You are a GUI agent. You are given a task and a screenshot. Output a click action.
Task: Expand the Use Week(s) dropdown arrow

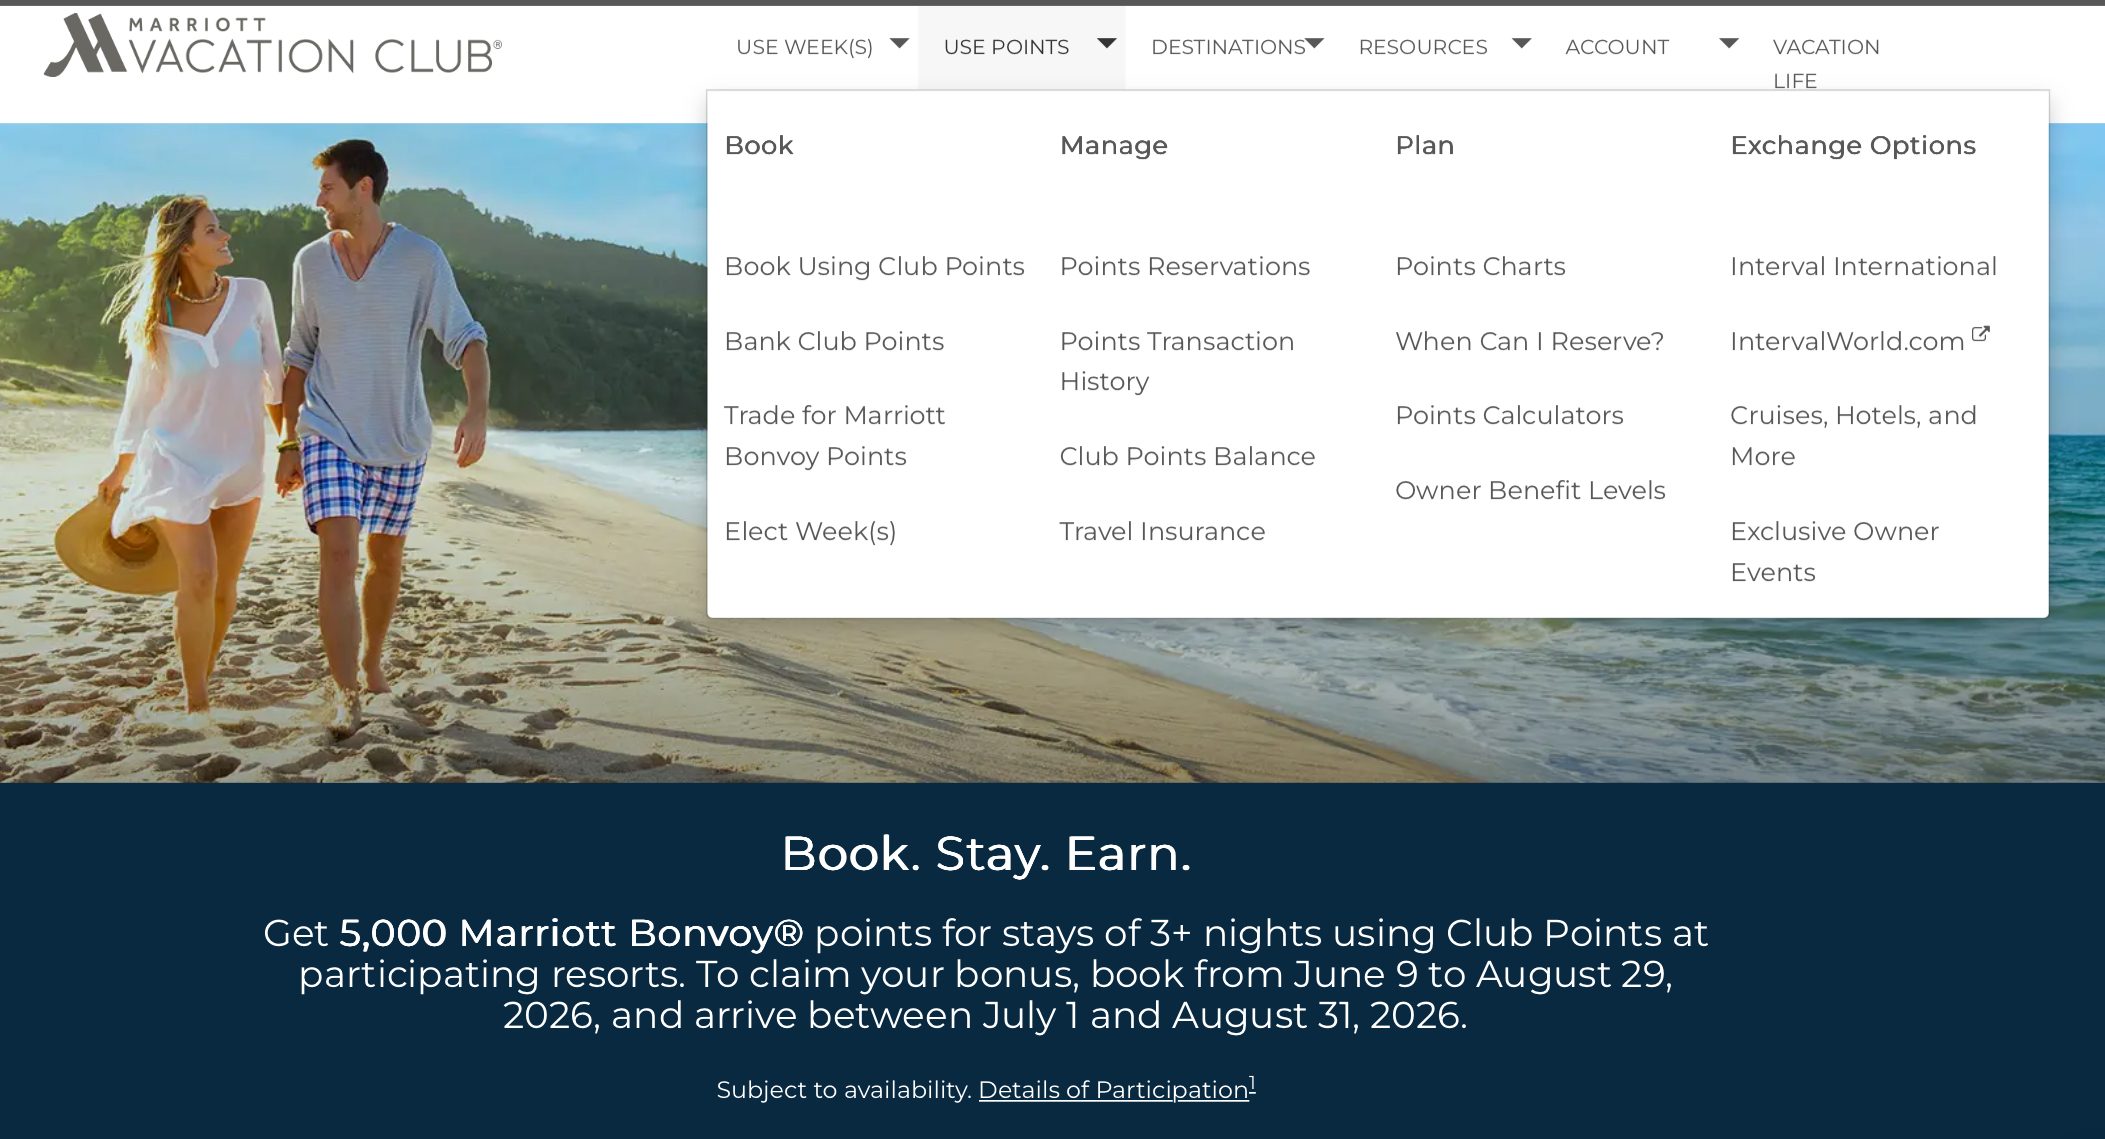899,43
